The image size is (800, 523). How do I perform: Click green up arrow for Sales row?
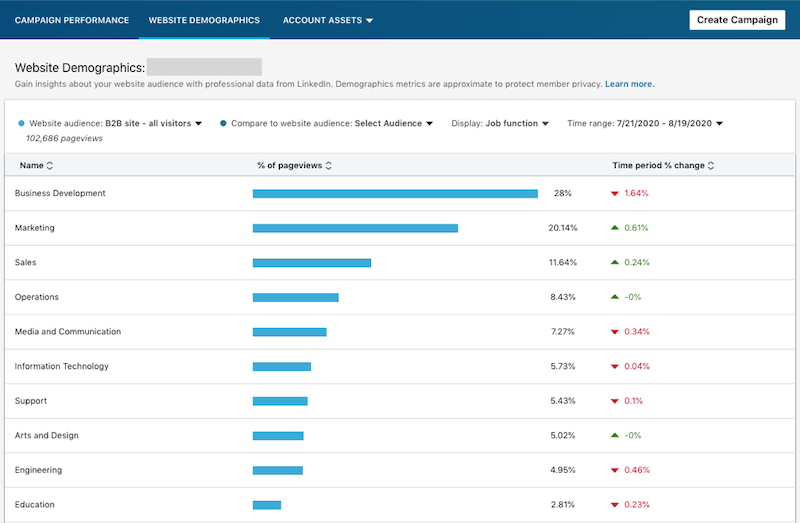click(615, 263)
